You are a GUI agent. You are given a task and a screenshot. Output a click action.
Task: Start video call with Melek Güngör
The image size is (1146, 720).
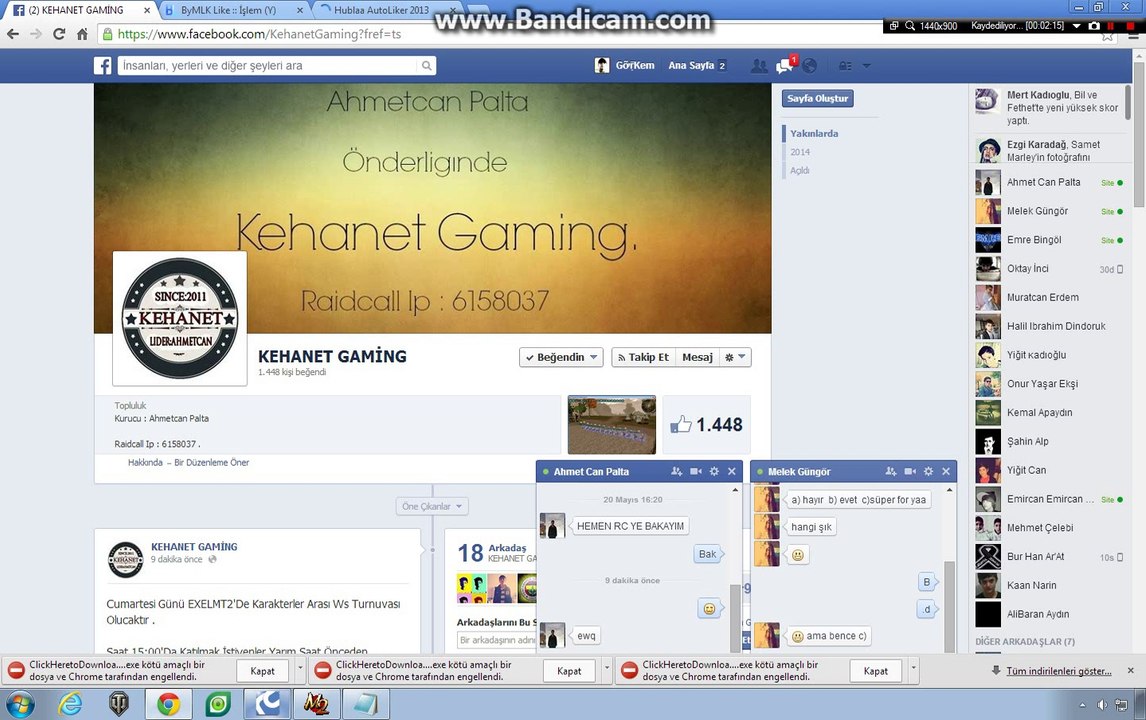click(910, 471)
